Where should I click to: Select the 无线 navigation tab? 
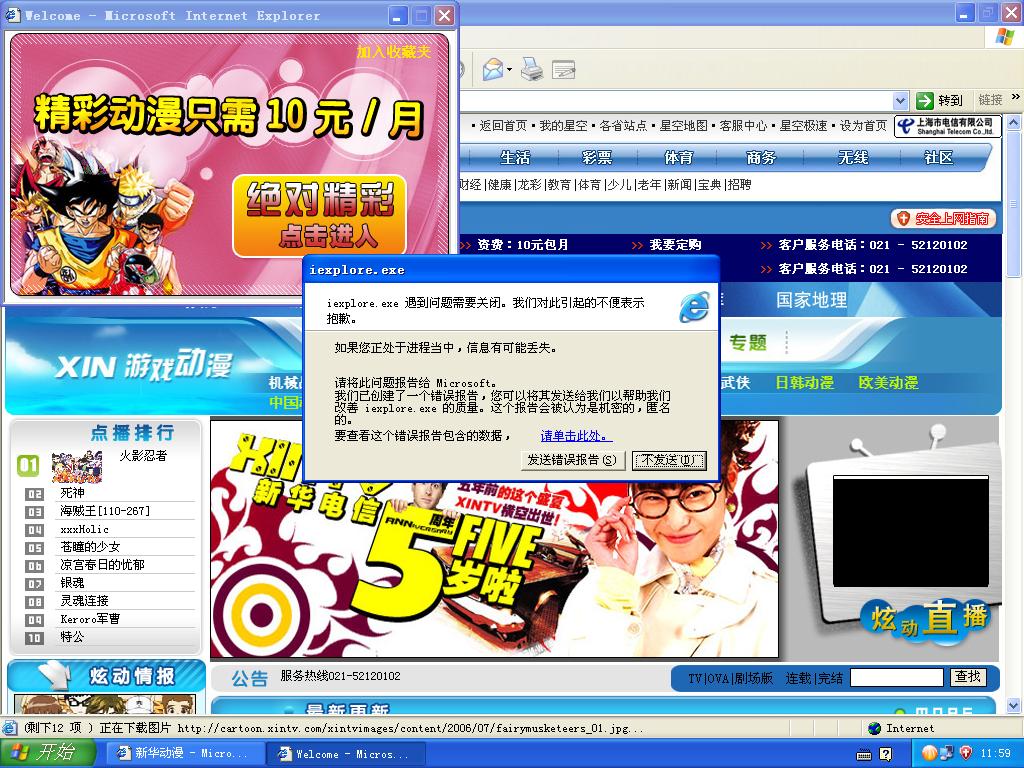tap(853, 157)
